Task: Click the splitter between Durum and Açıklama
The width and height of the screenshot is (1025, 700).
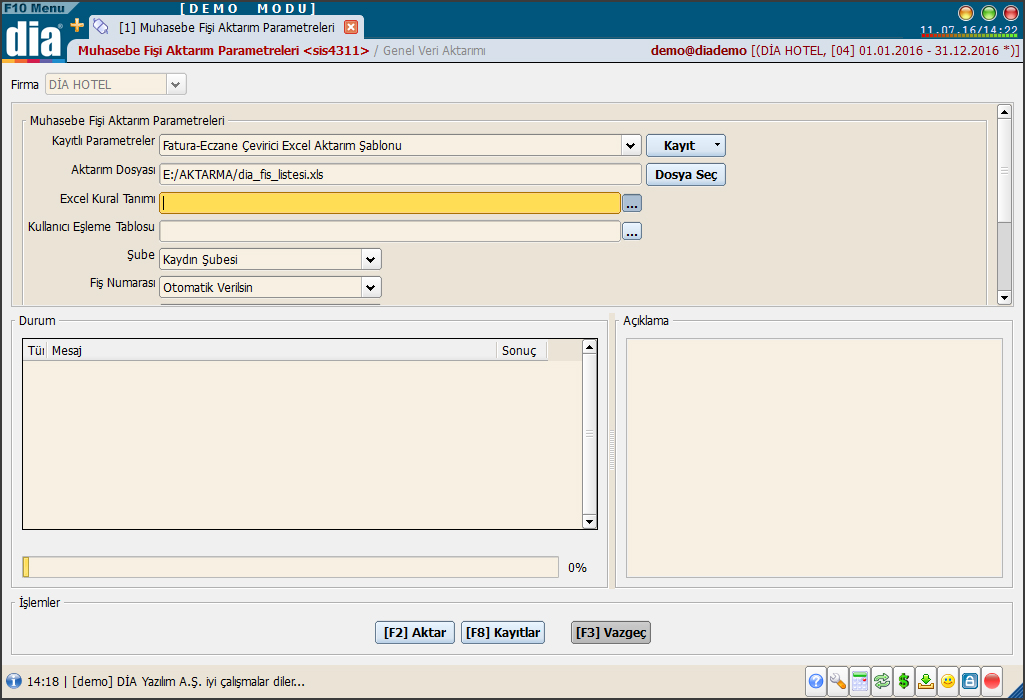Action: point(612,451)
